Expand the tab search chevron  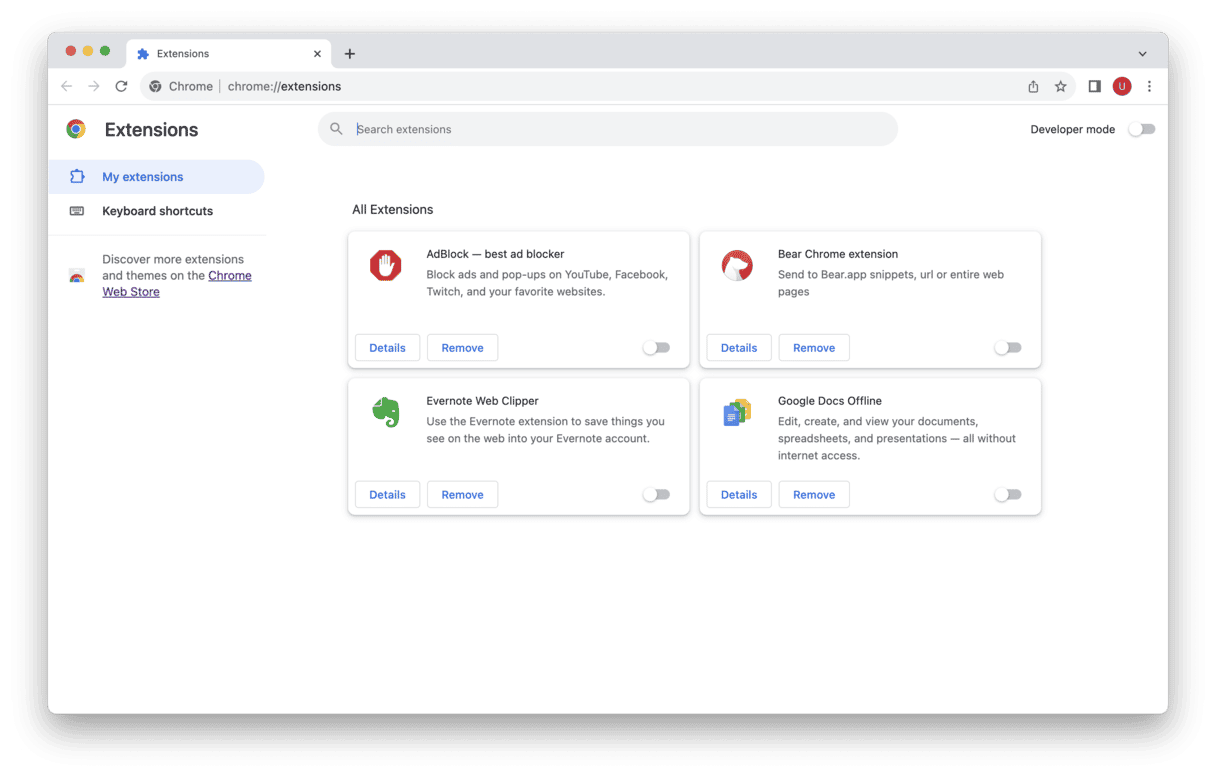point(1142,54)
